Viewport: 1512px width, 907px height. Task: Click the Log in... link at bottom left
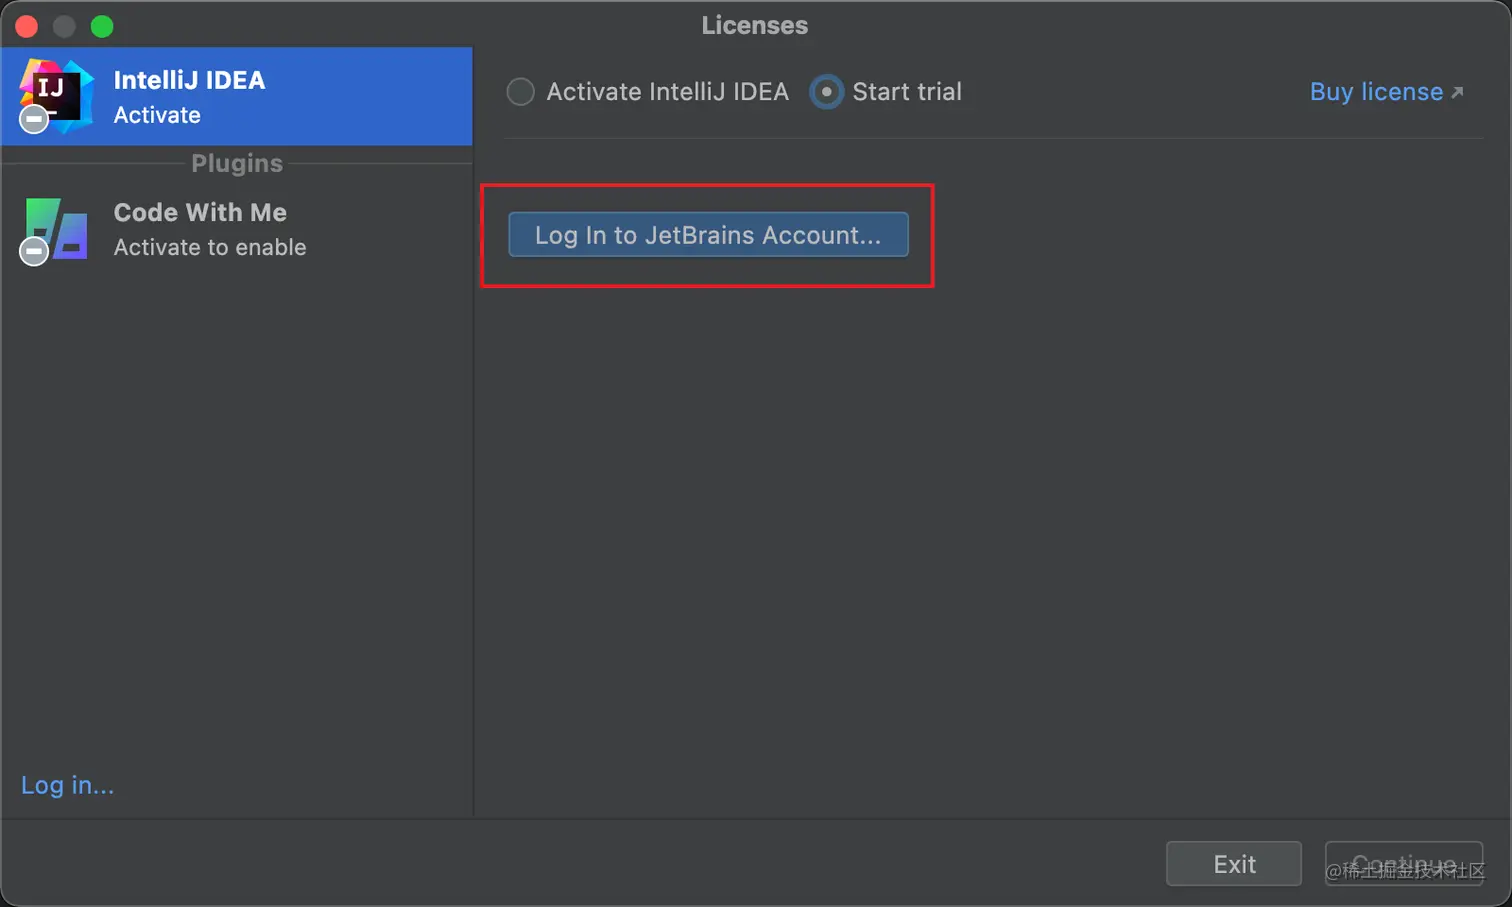point(67,785)
